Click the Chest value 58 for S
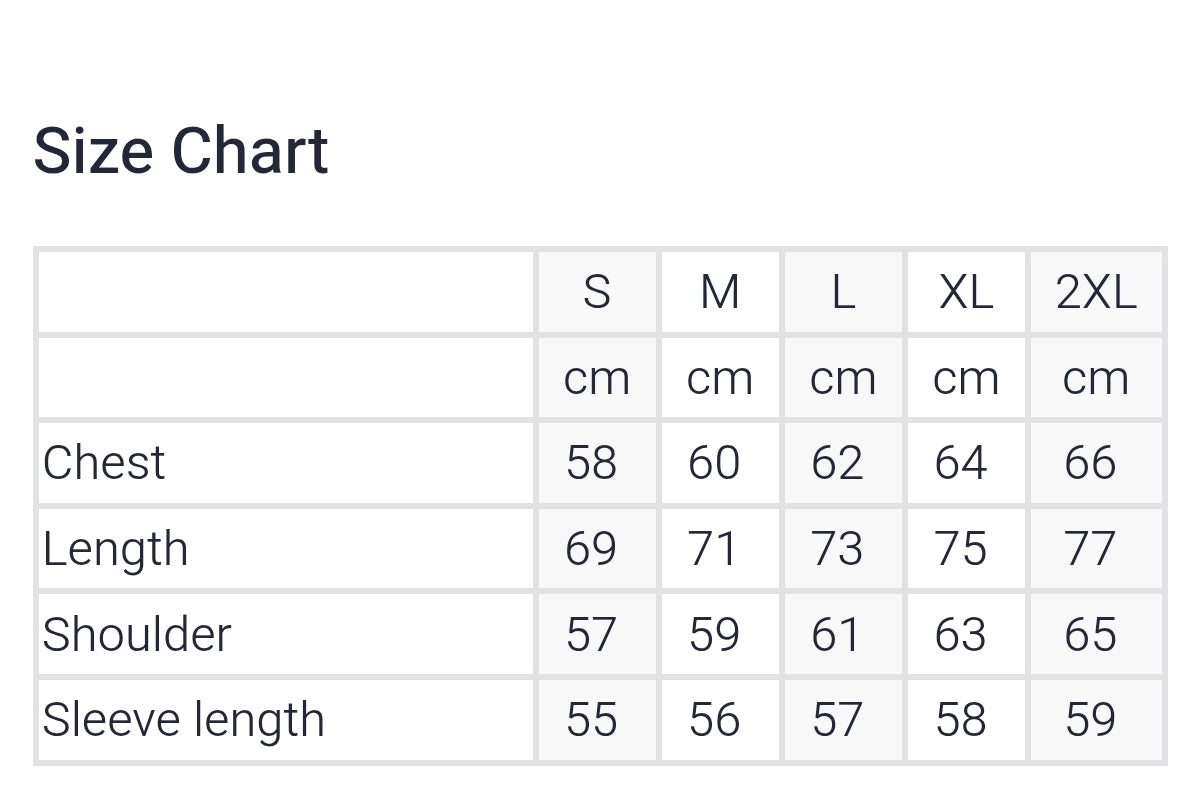Viewport: 1200px width, 809px height. click(x=591, y=463)
